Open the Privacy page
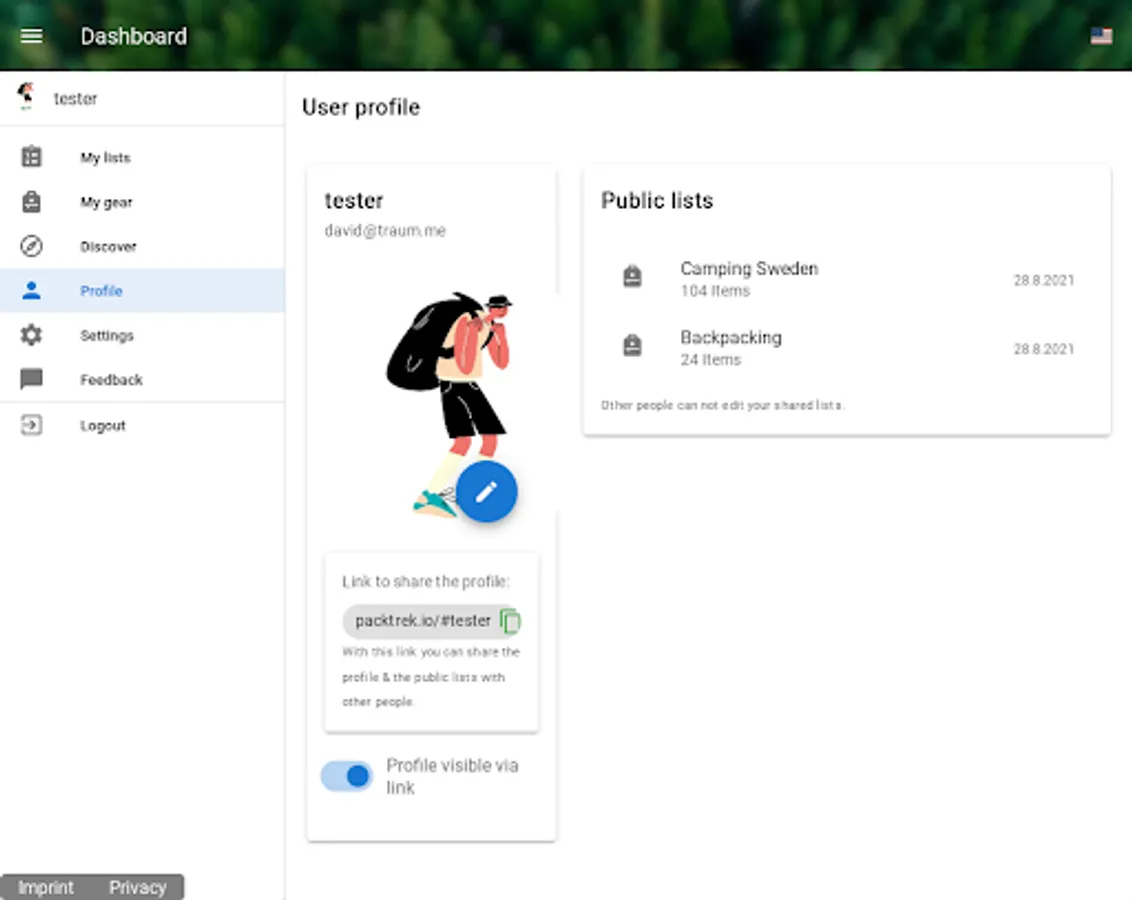 pyautogui.click(x=138, y=887)
